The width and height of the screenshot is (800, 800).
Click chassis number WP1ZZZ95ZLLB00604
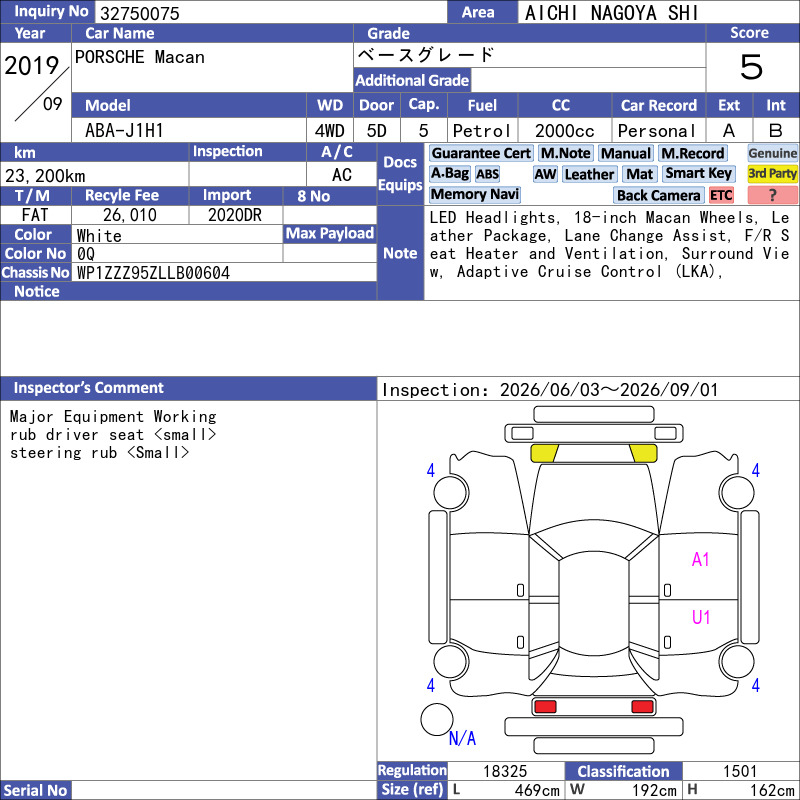click(x=153, y=273)
